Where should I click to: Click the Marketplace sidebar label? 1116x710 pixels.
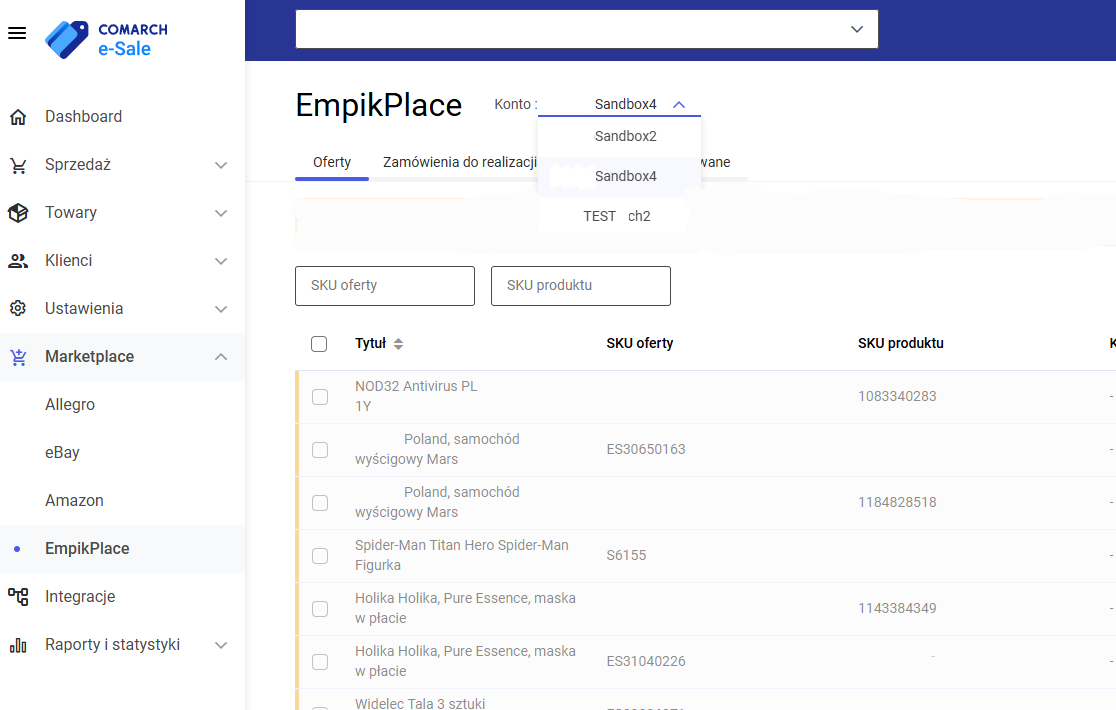pos(90,356)
